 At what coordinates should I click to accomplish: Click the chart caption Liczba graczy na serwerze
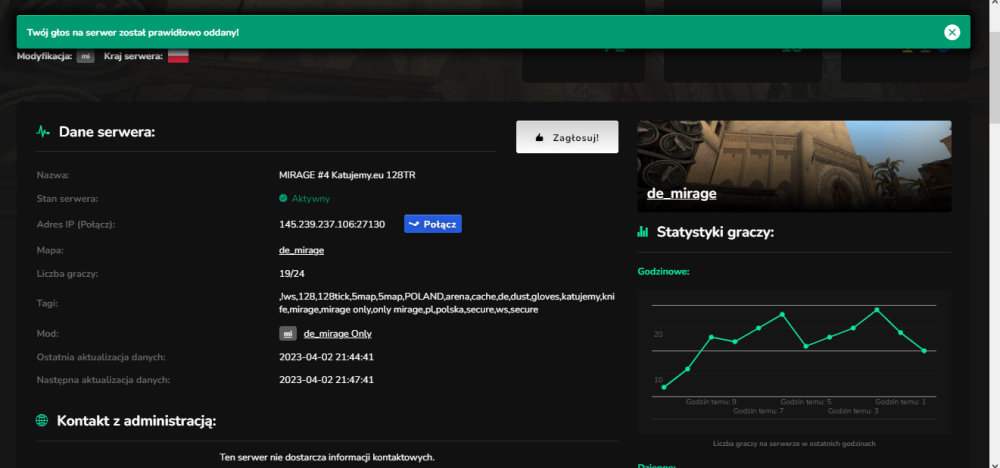[794, 443]
